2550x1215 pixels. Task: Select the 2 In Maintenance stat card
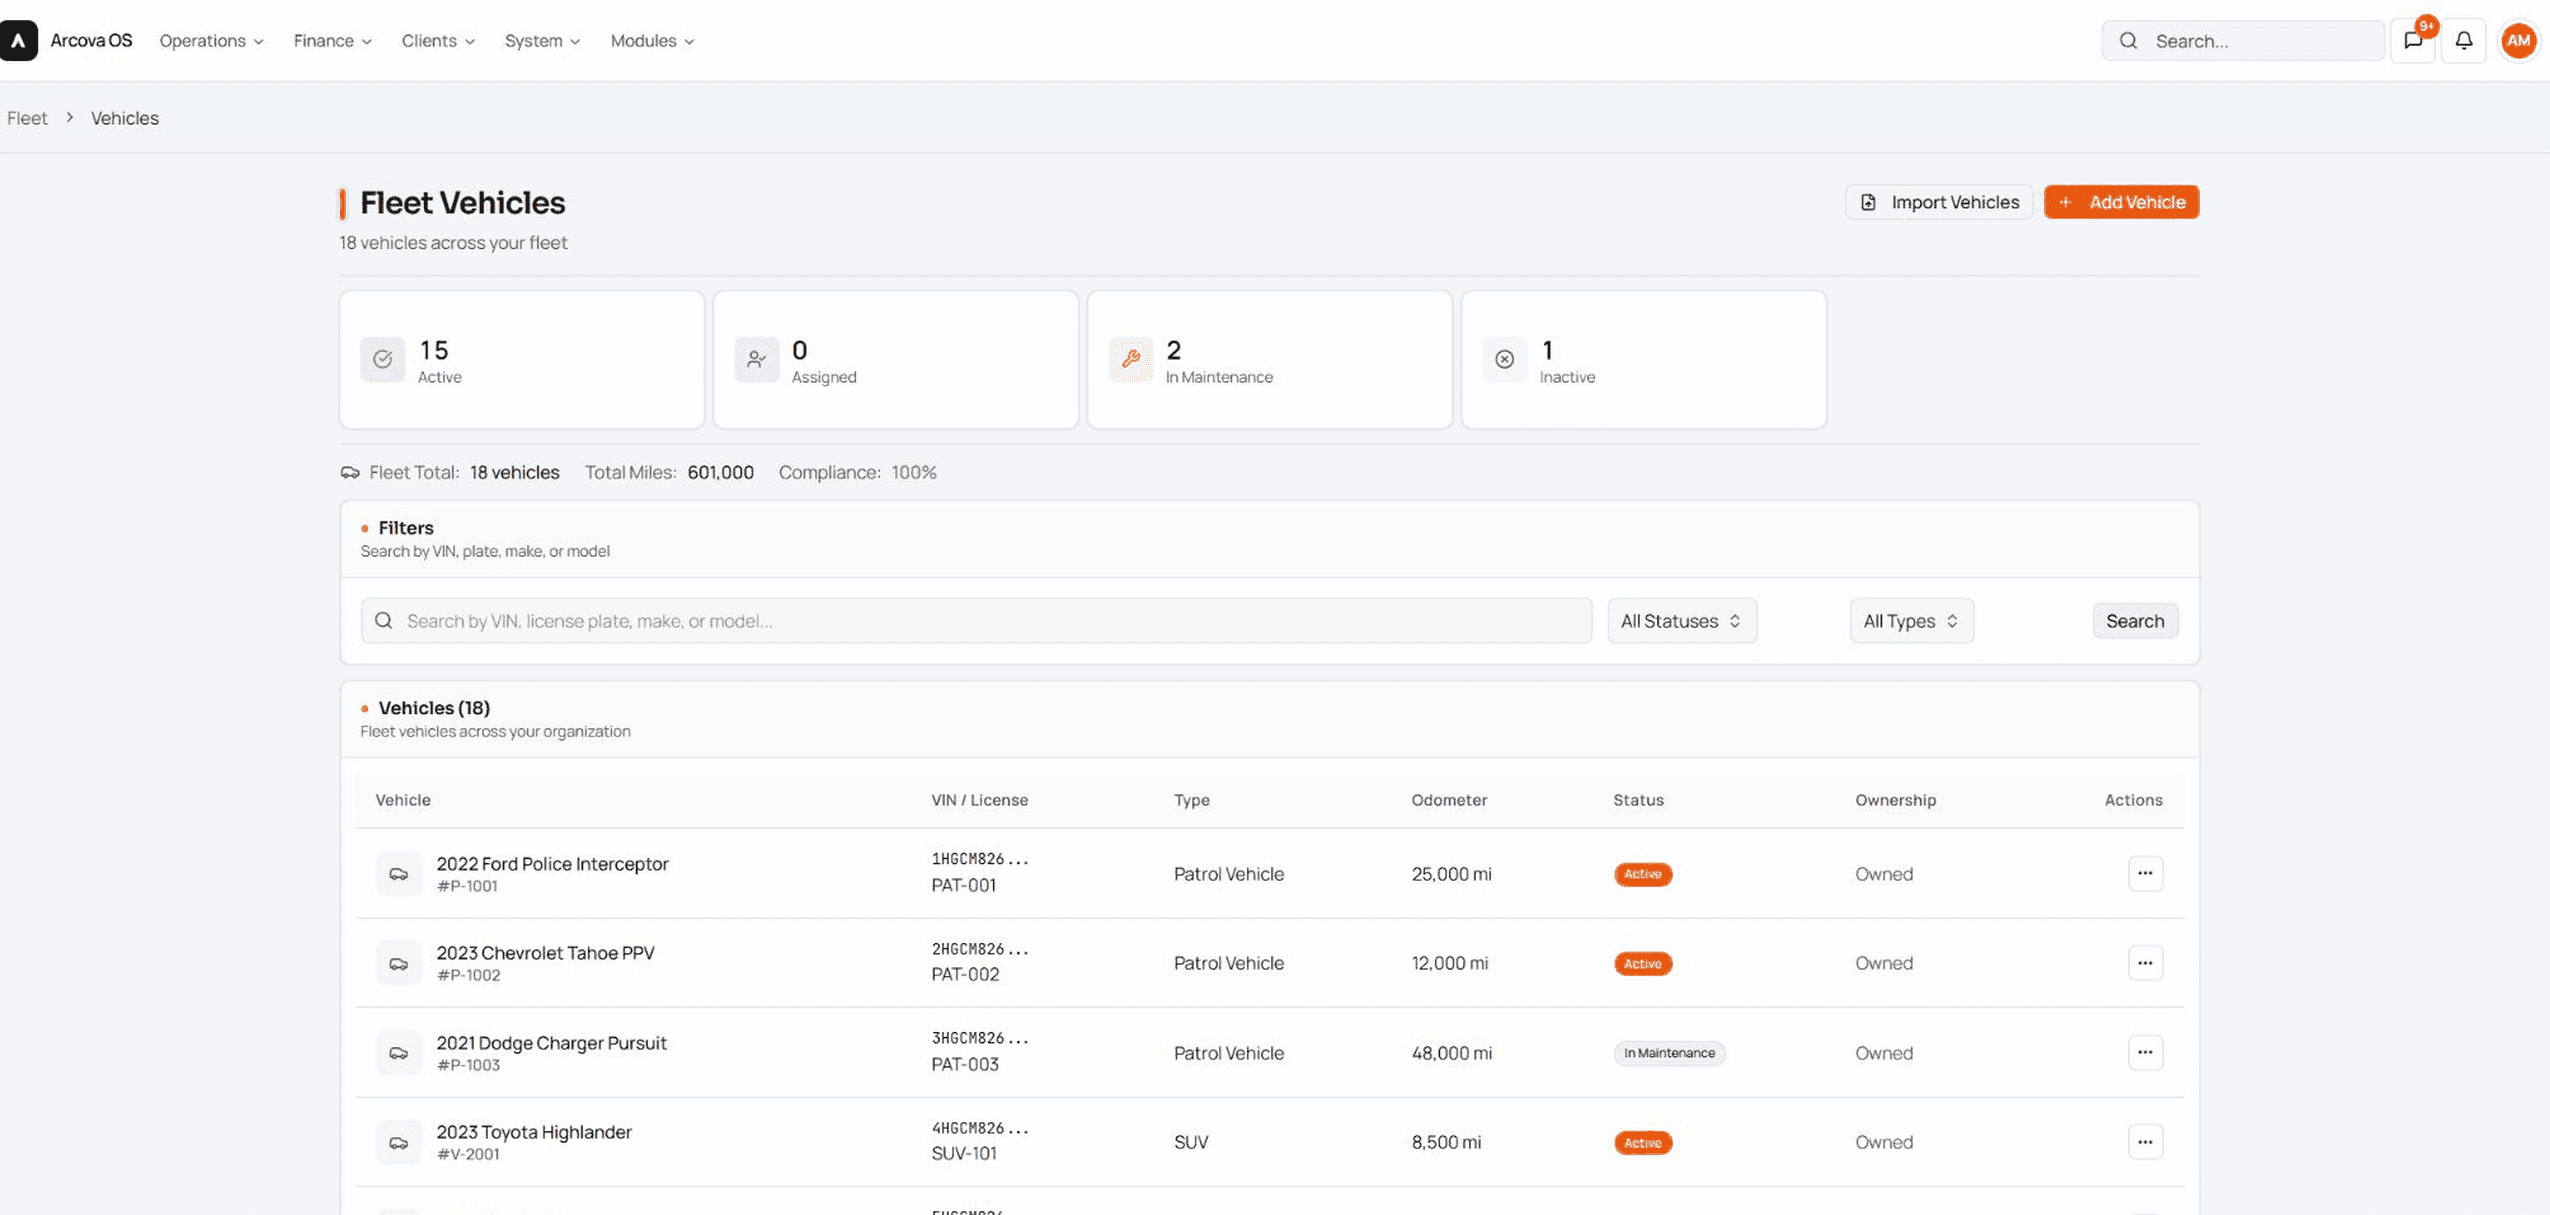pyautogui.click(x=1270, y=360)
